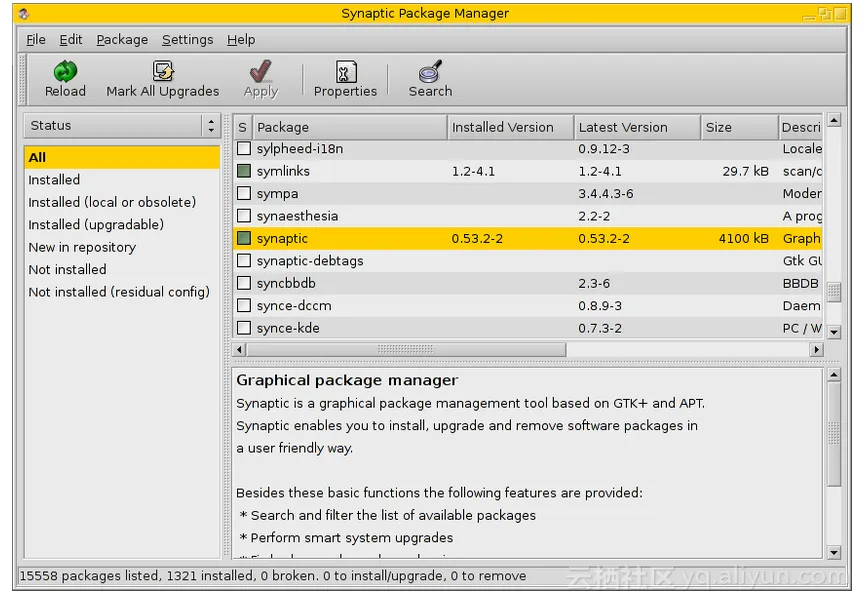This screenshot has width=861, height=602.
Task: Open the Status filter dropdown
Action: [x=122, y=126]
